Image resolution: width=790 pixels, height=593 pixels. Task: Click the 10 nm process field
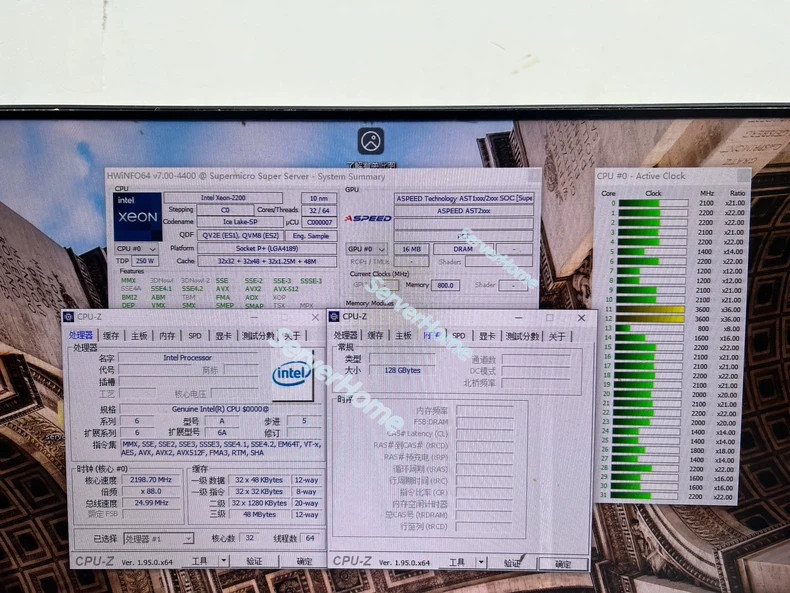click(318, 198)
